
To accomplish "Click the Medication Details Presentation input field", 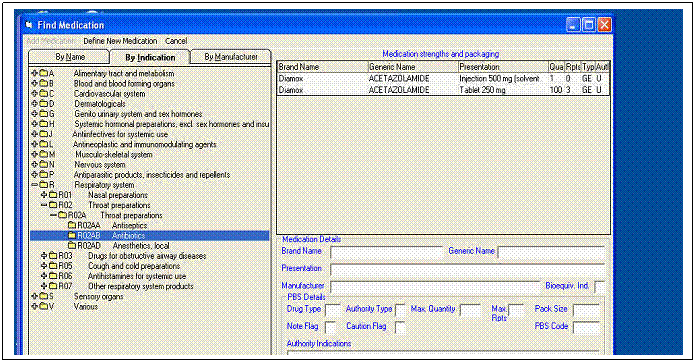I will [x=468, y=269].
